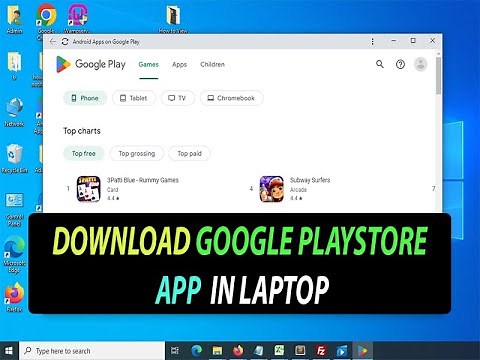Select the Google Chrome desktop shortcut
Screen dimensions: 480x360
(x=46, y=19)
